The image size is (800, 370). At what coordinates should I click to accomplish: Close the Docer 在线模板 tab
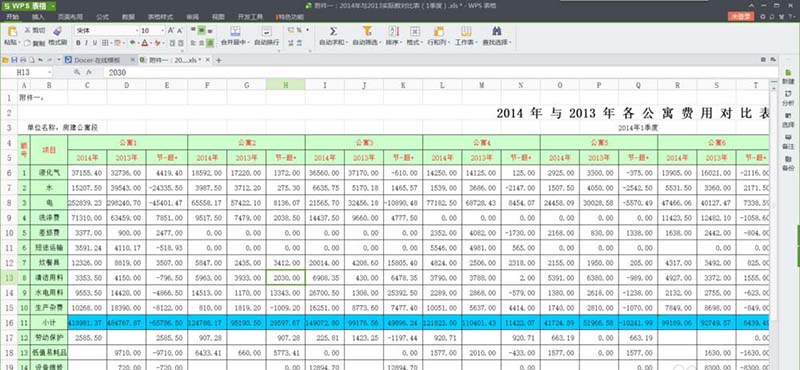click(x=133, y=60)
